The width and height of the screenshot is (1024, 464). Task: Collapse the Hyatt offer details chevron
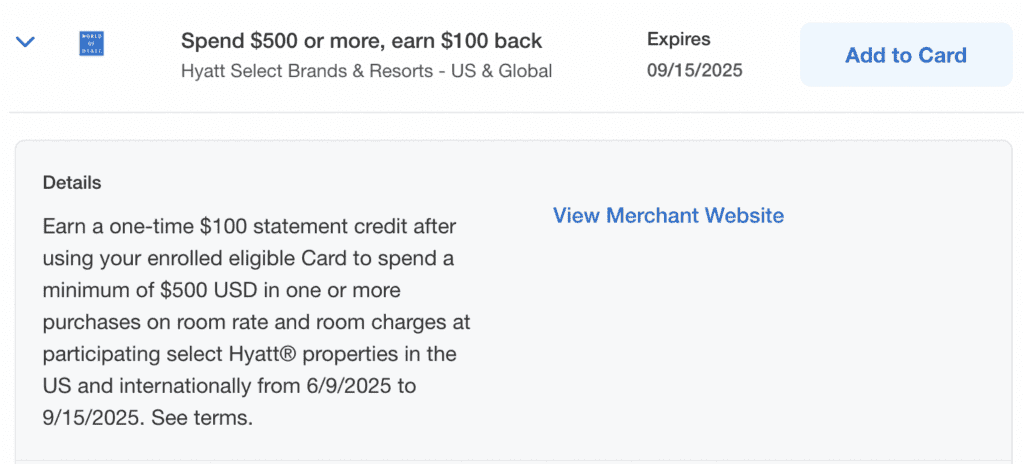[x=26, y=42]
